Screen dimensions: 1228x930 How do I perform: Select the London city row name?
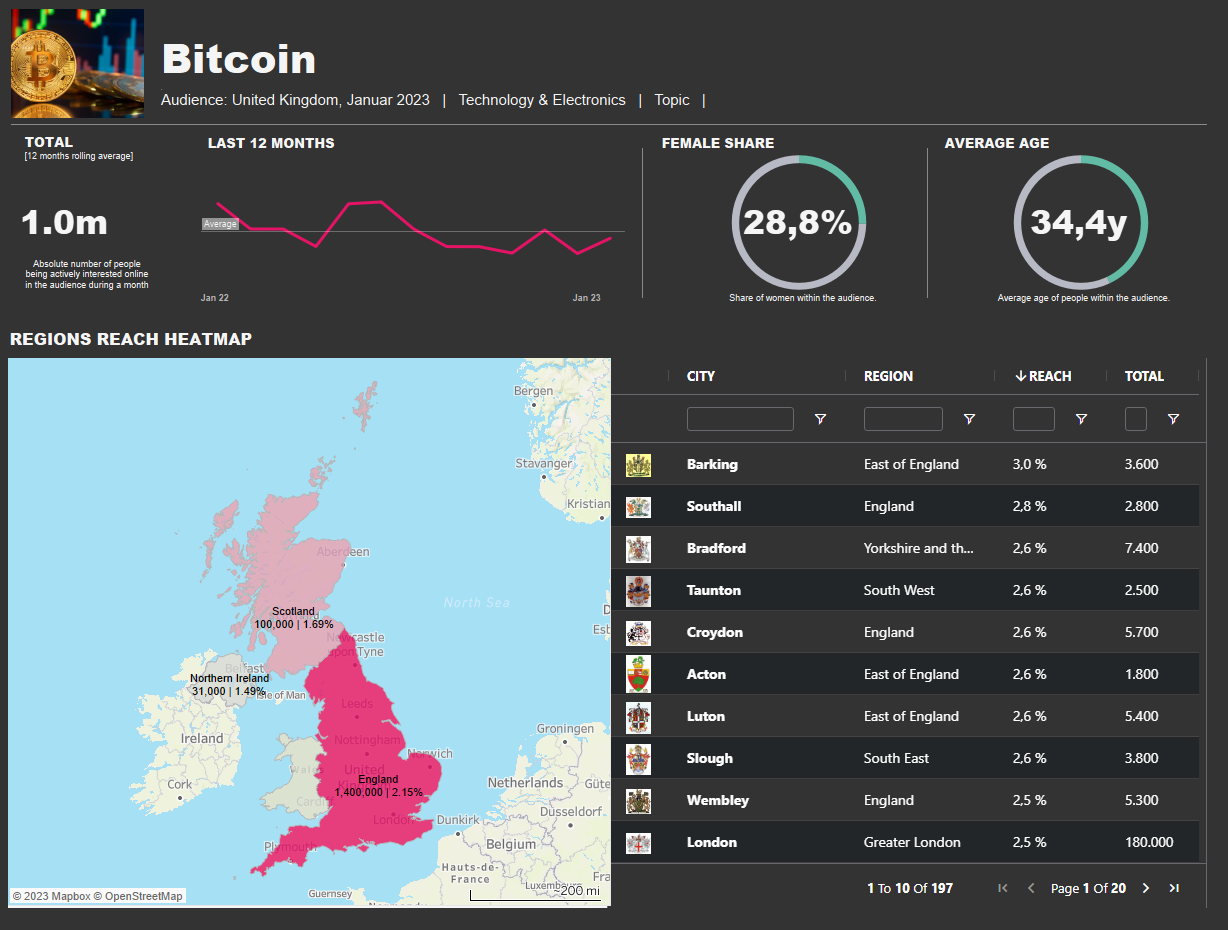pyautogui.click(x=712, y=842)
